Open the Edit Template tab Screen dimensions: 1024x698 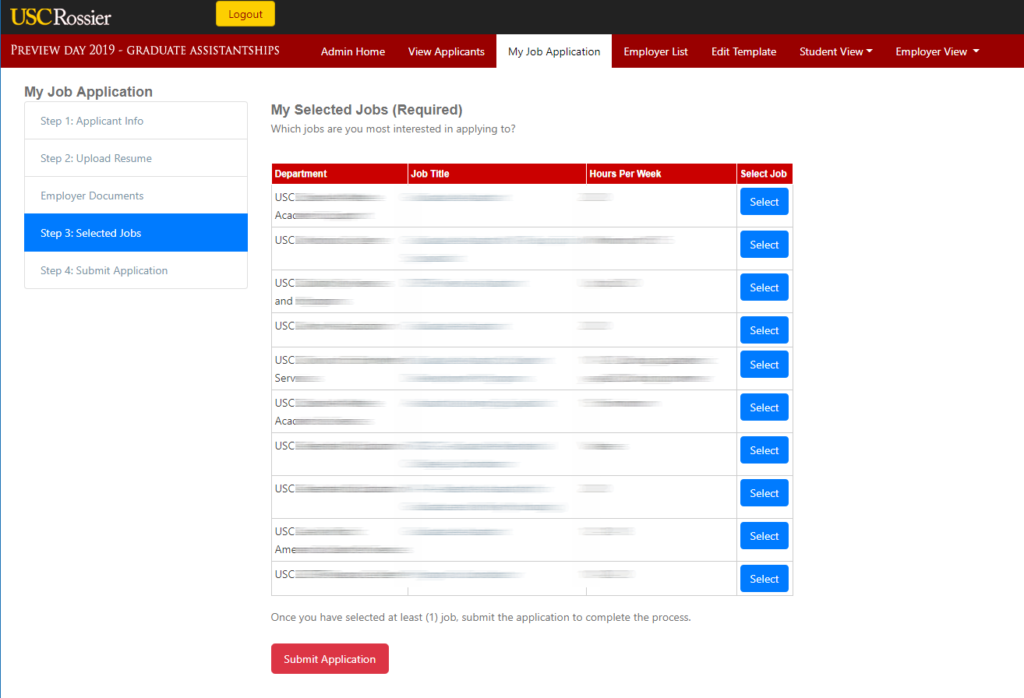click(743, 52)
